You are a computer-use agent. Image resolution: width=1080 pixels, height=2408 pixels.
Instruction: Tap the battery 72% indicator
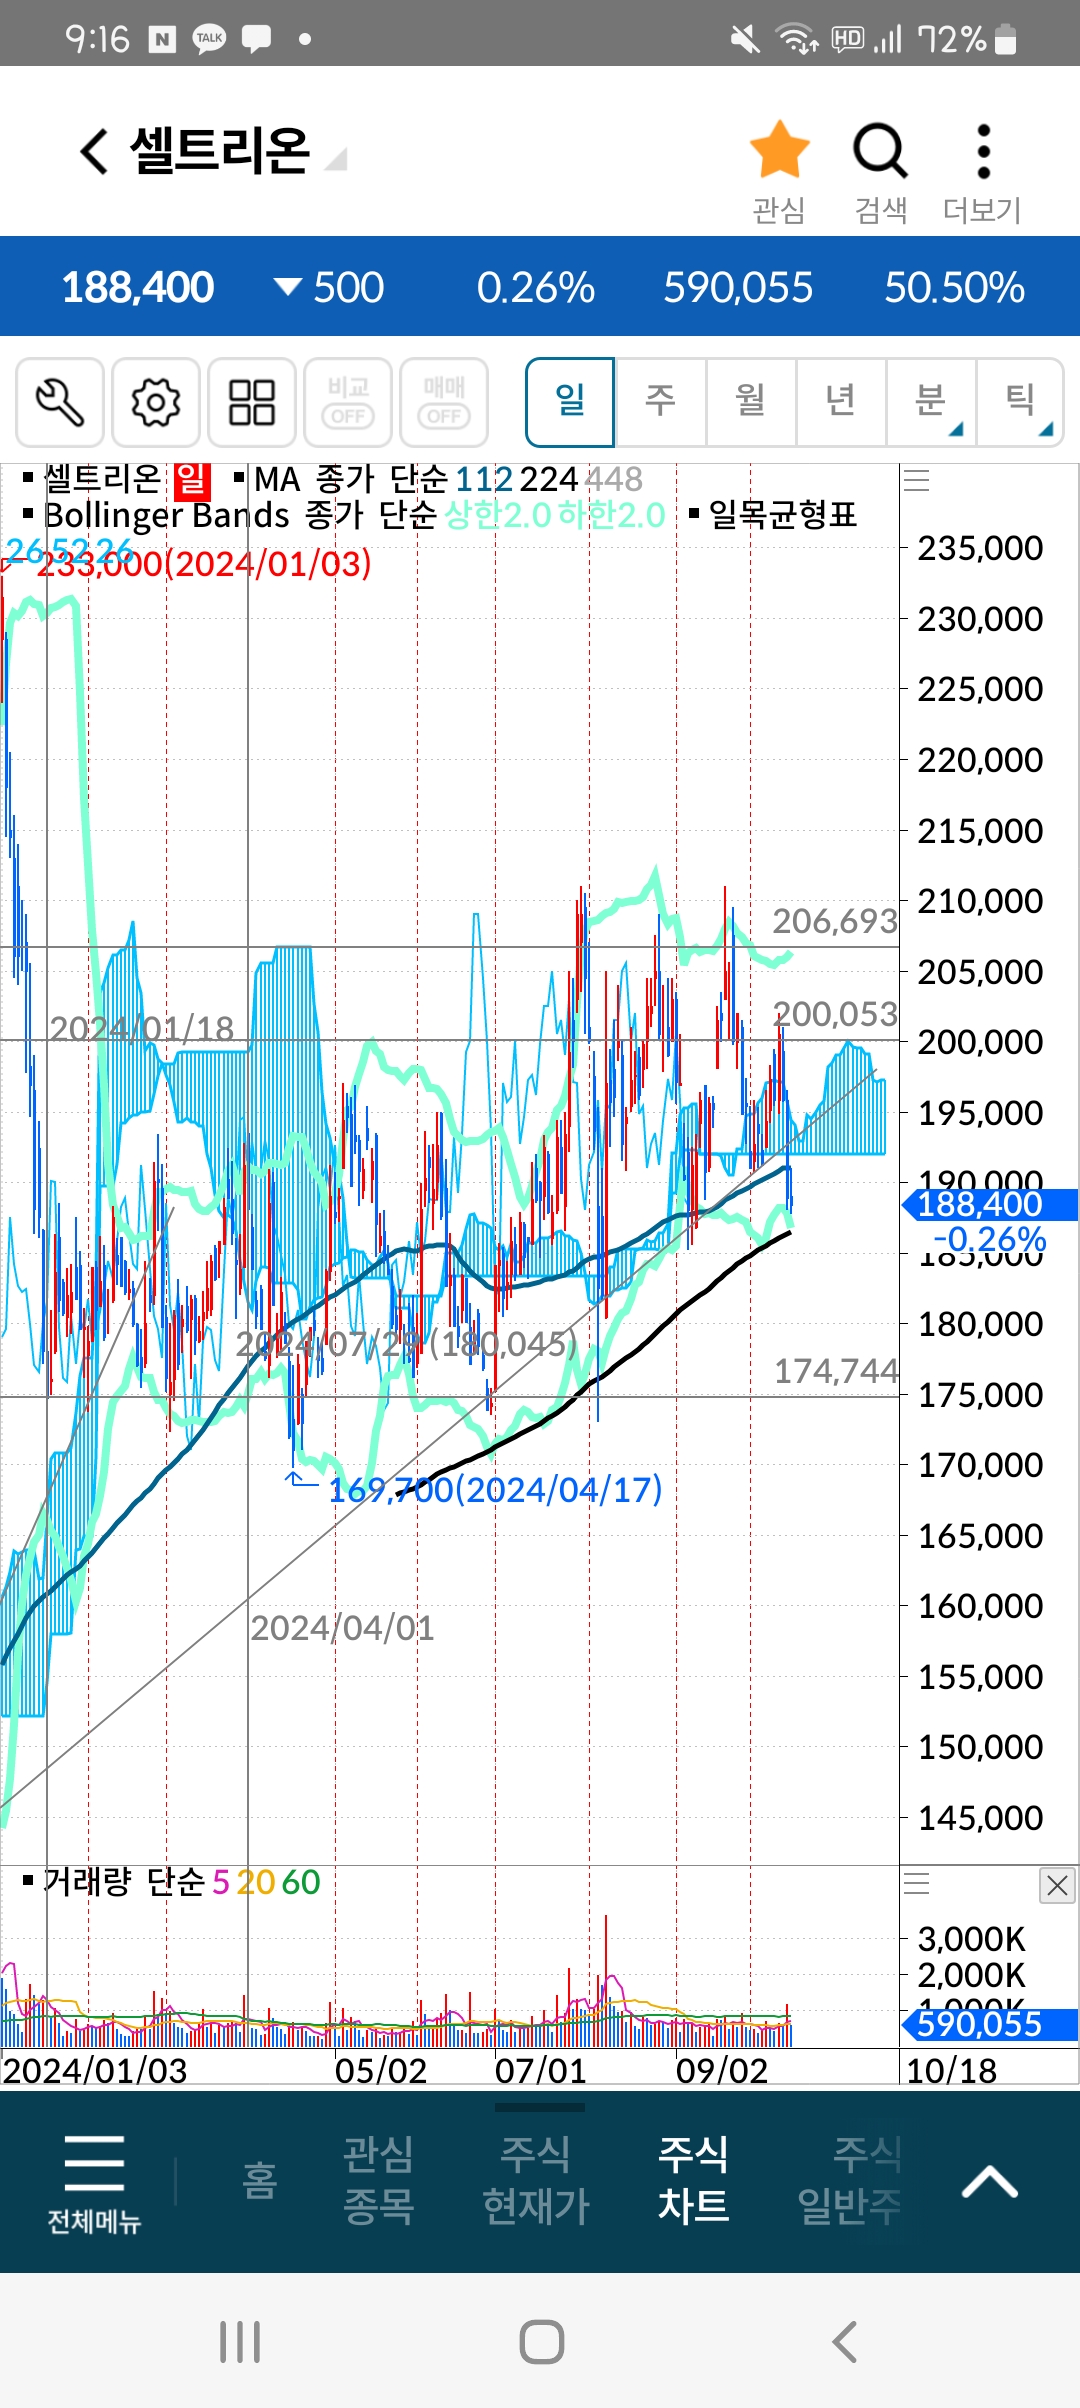pyautogui.click(x=968, y=39)
